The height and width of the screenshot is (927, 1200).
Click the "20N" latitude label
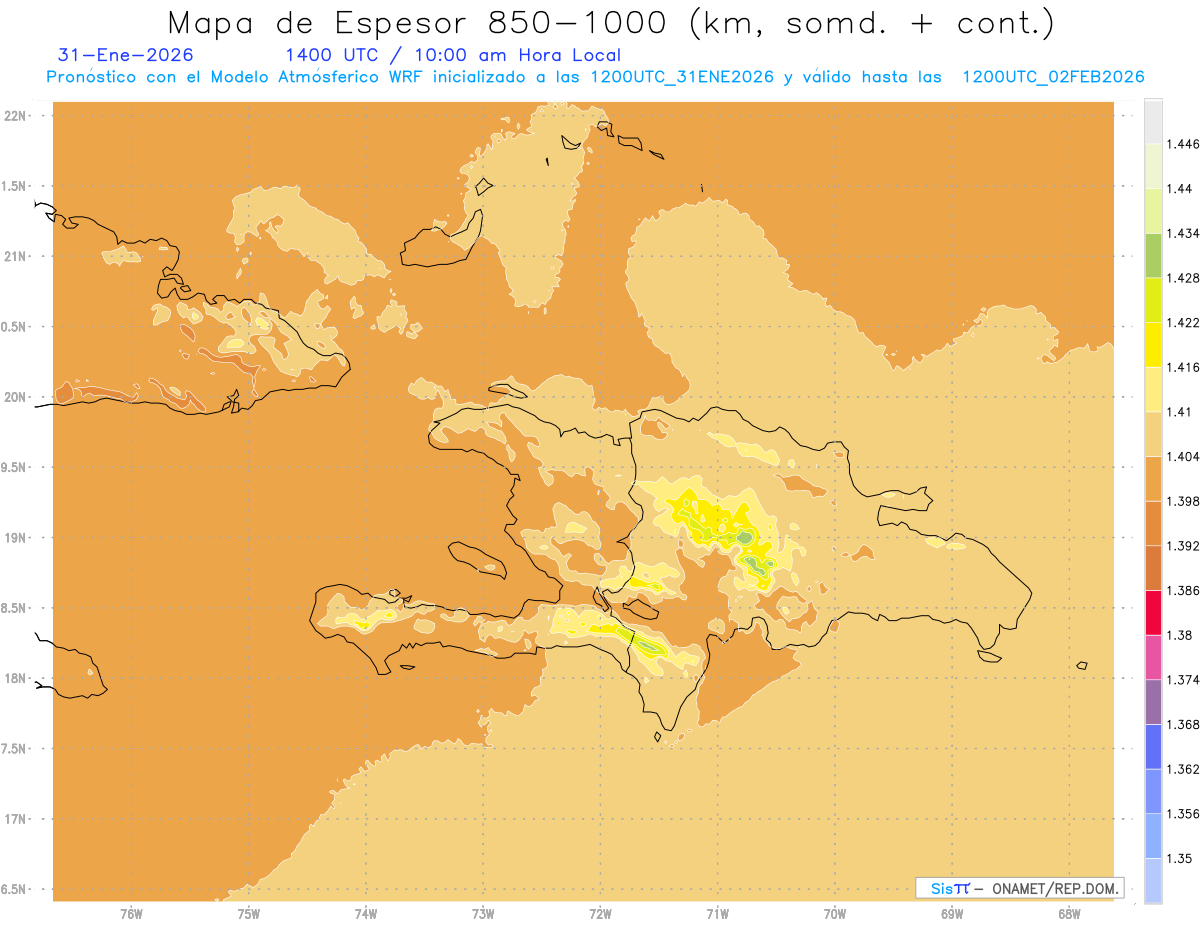(x=15, y=397)
